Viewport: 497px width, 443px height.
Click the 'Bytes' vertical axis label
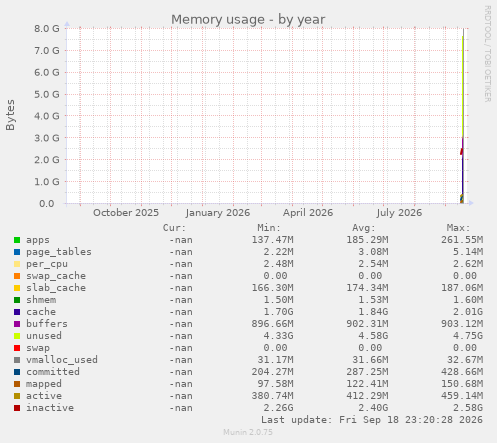point(10,115)
